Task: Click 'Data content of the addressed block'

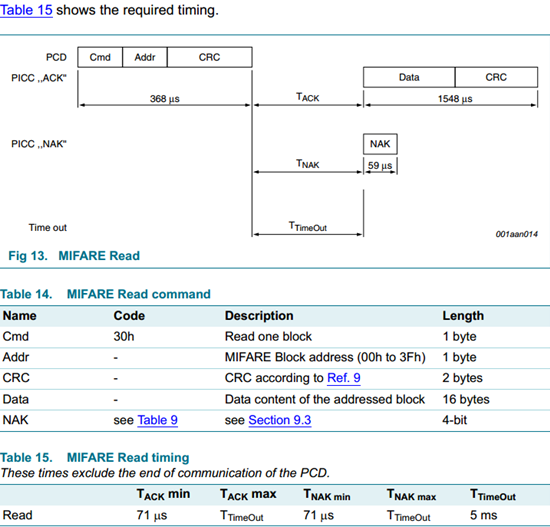Action: (x=325, y=399)
